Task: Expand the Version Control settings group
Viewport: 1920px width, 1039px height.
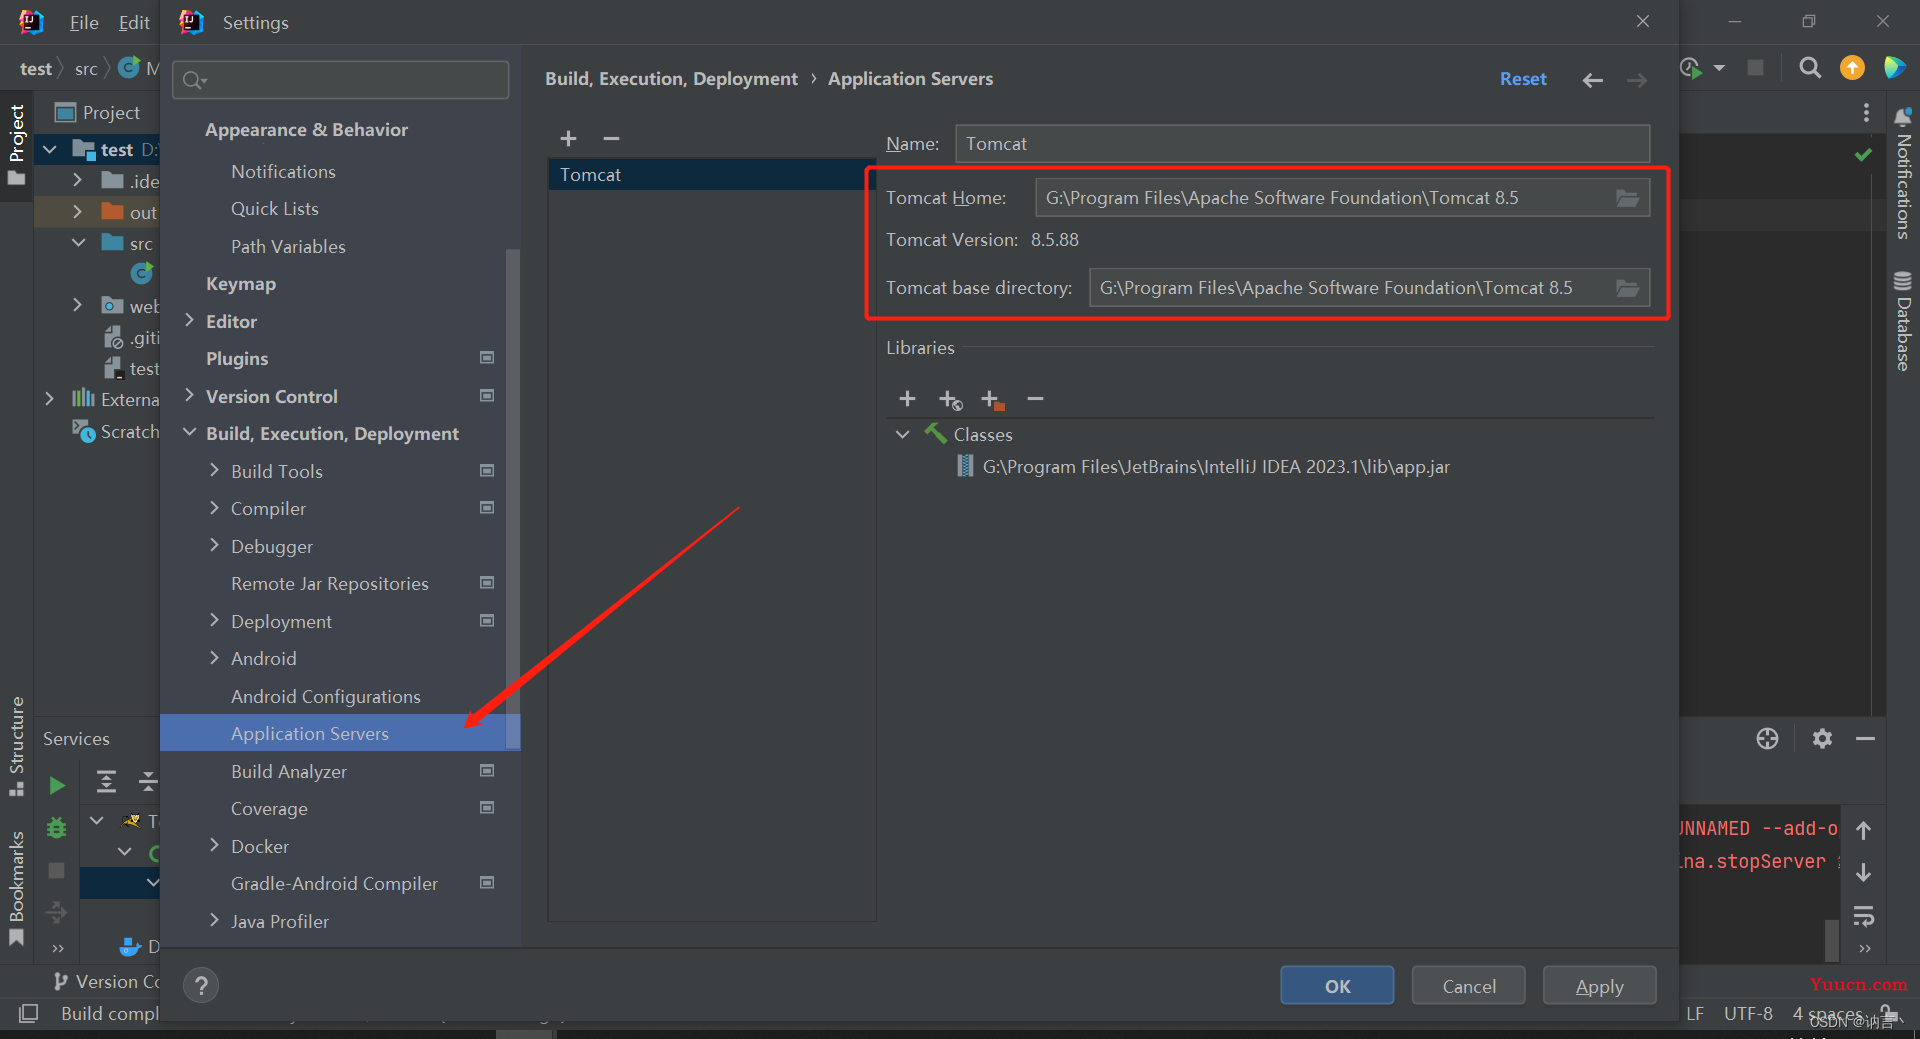Action: coord(189,396)
